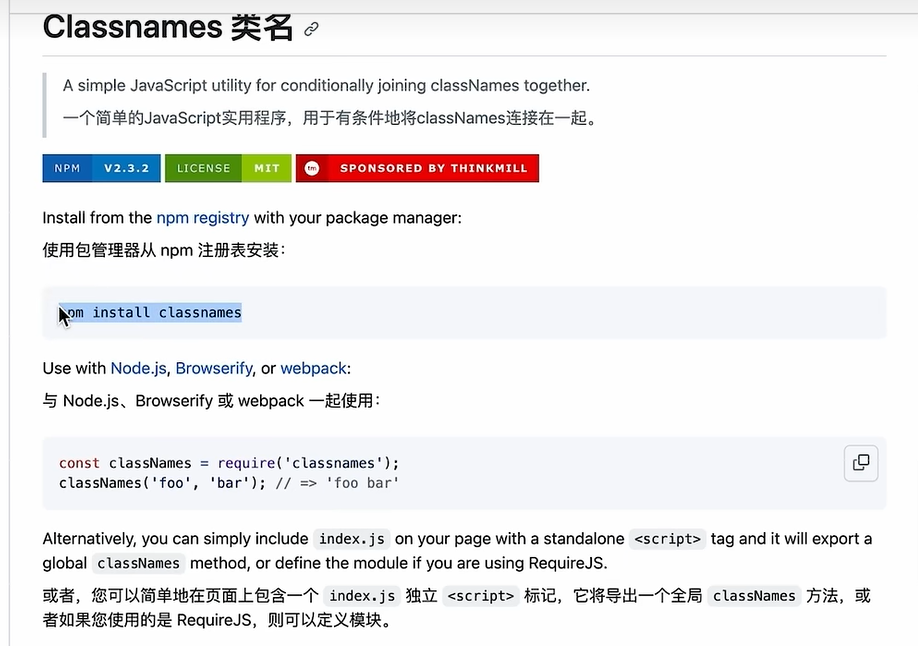Click the highlighted 'npm install classnames' command

[151, 313]
